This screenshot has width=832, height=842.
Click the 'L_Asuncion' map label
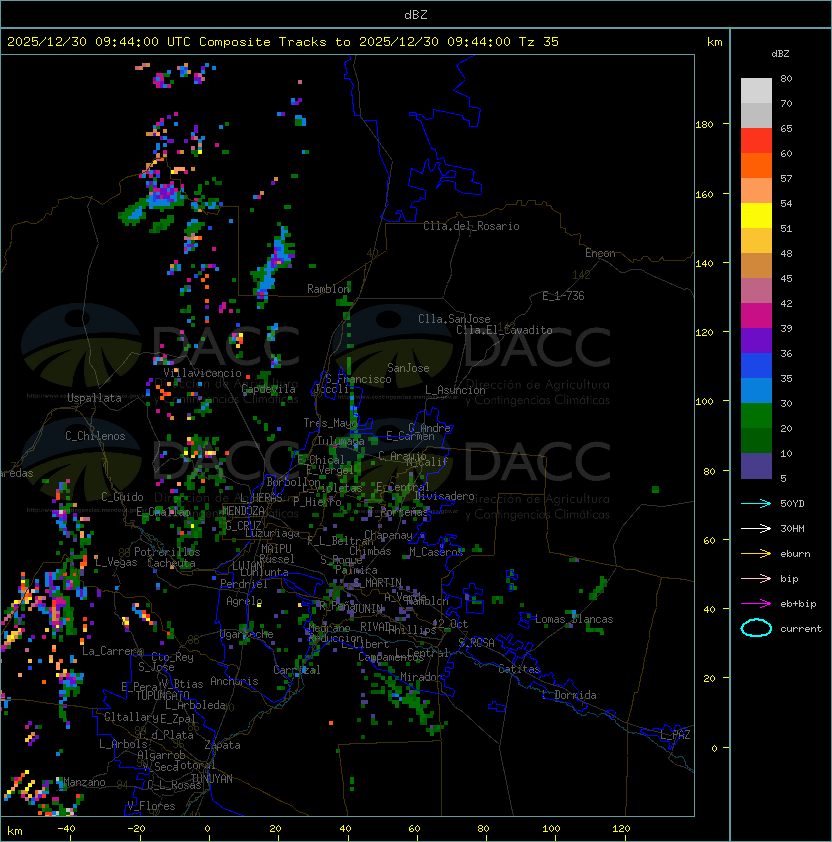(455, 390)
